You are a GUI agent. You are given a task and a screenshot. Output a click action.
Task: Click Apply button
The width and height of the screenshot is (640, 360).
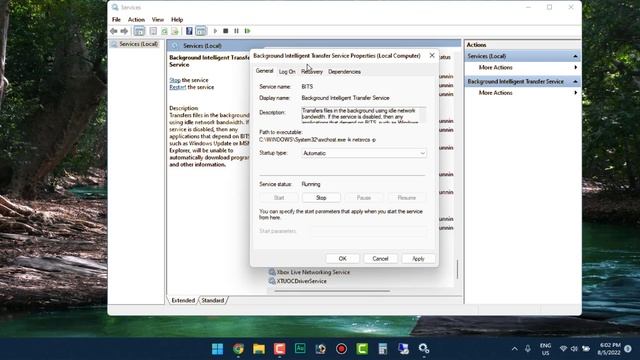click(418, 259)
